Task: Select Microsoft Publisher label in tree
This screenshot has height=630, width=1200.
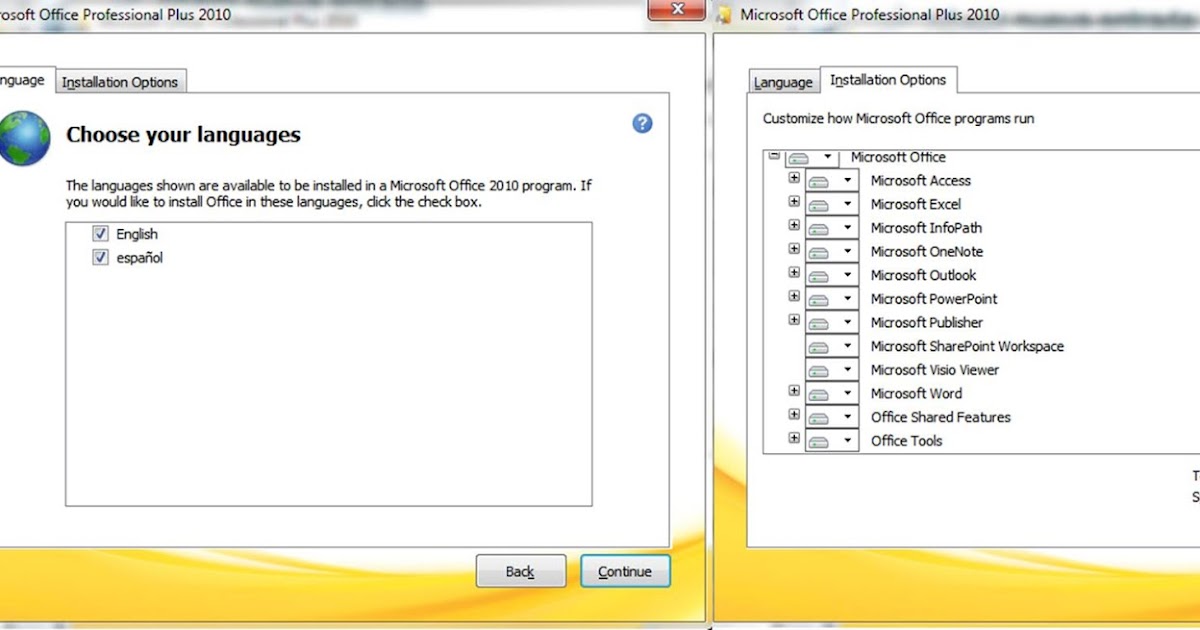Action: click(926, 323)
